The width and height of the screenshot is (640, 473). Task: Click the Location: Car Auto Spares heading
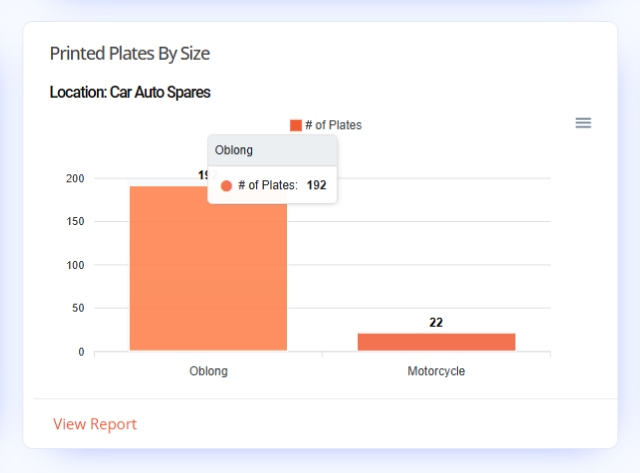[x=130, y=92]
